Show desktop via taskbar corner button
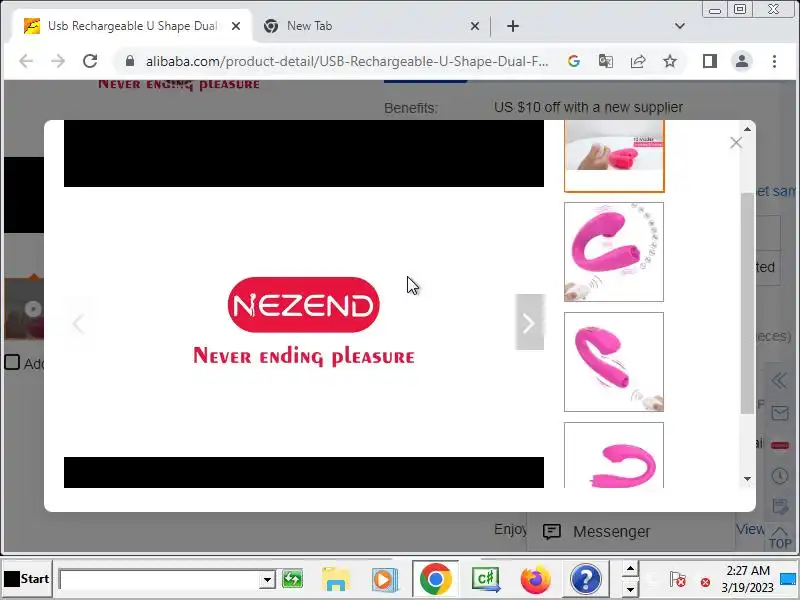This screenshot has width=800, height=600. point(789,579)
